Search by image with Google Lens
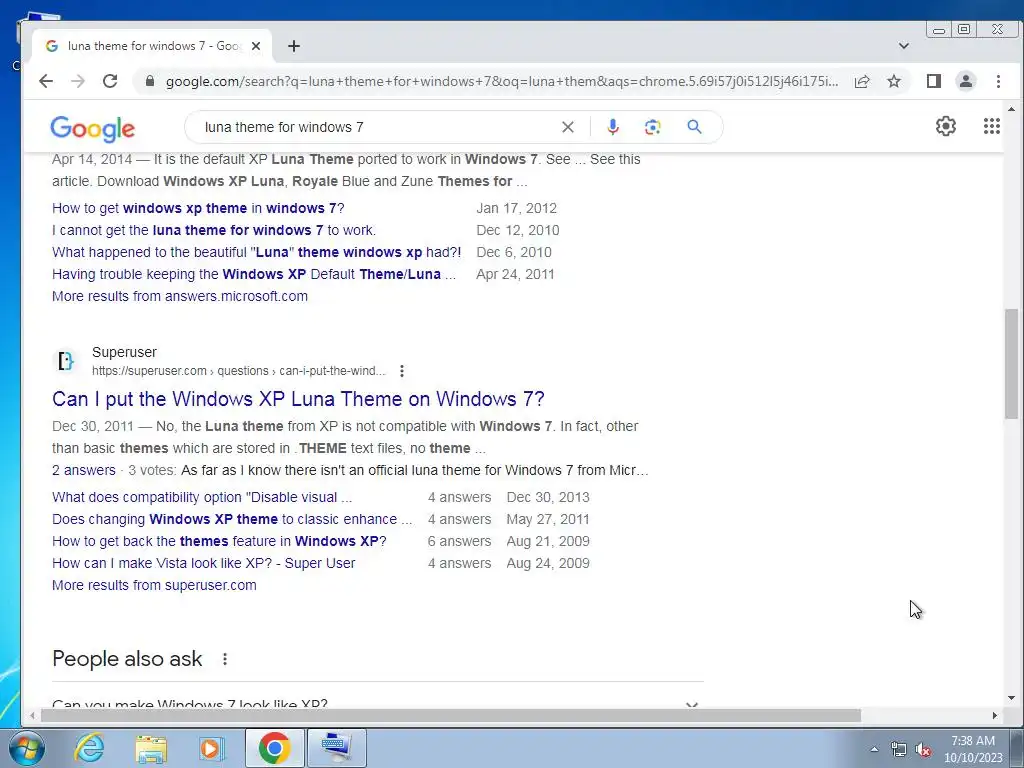Viewport: 1024px width, 768px height. click(652, 127)
